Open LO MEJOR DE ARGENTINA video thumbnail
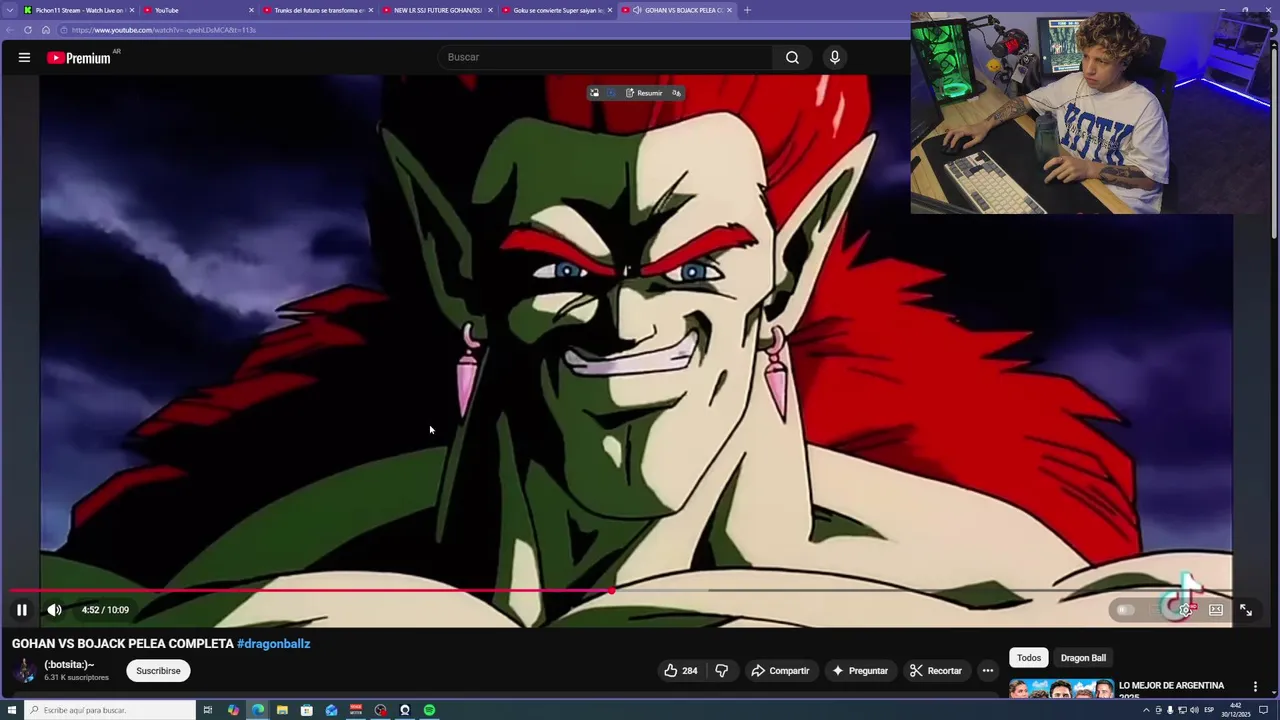The width and height of the screenshot is (1280, 720). (x=1061, y=689)
